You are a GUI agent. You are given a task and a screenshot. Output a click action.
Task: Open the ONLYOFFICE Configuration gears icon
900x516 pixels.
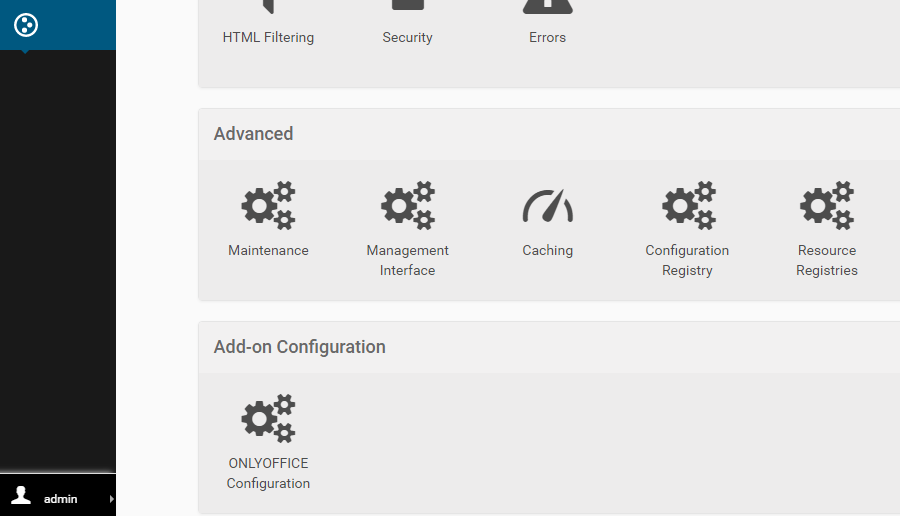pyautogui.click(x=268, y=418)
